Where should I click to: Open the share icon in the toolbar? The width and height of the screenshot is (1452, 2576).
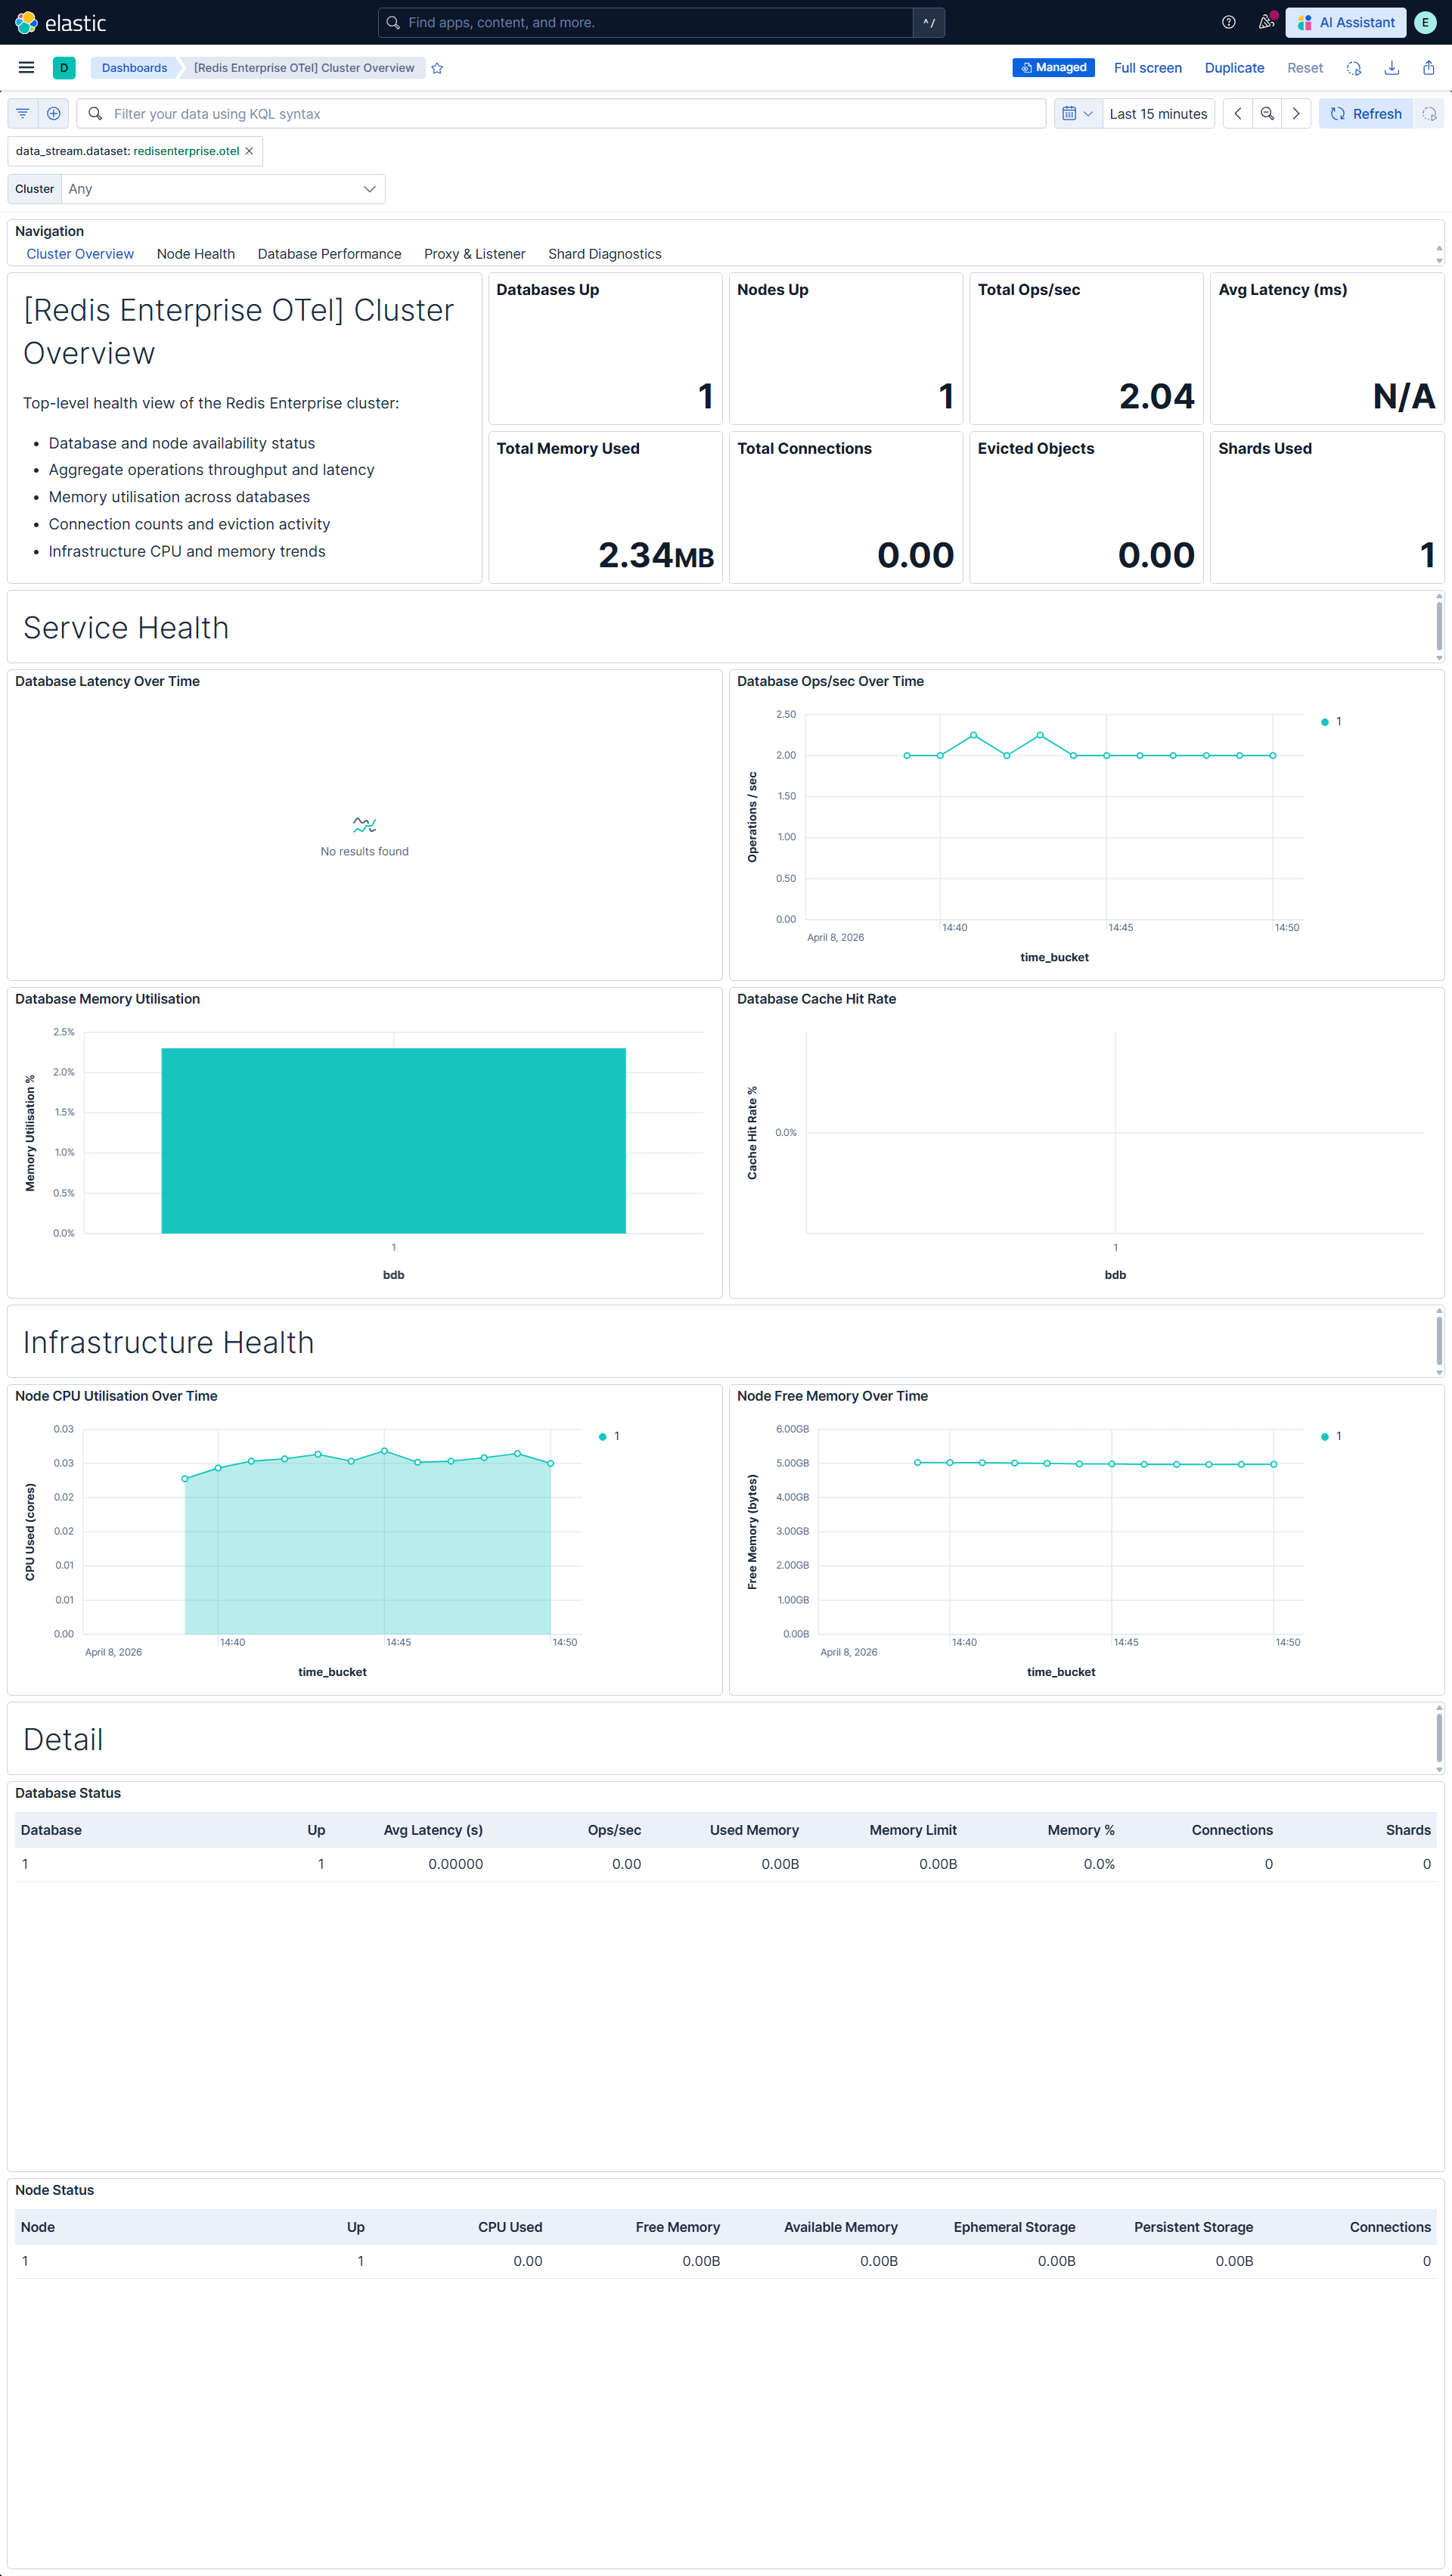pos(1428,67)
